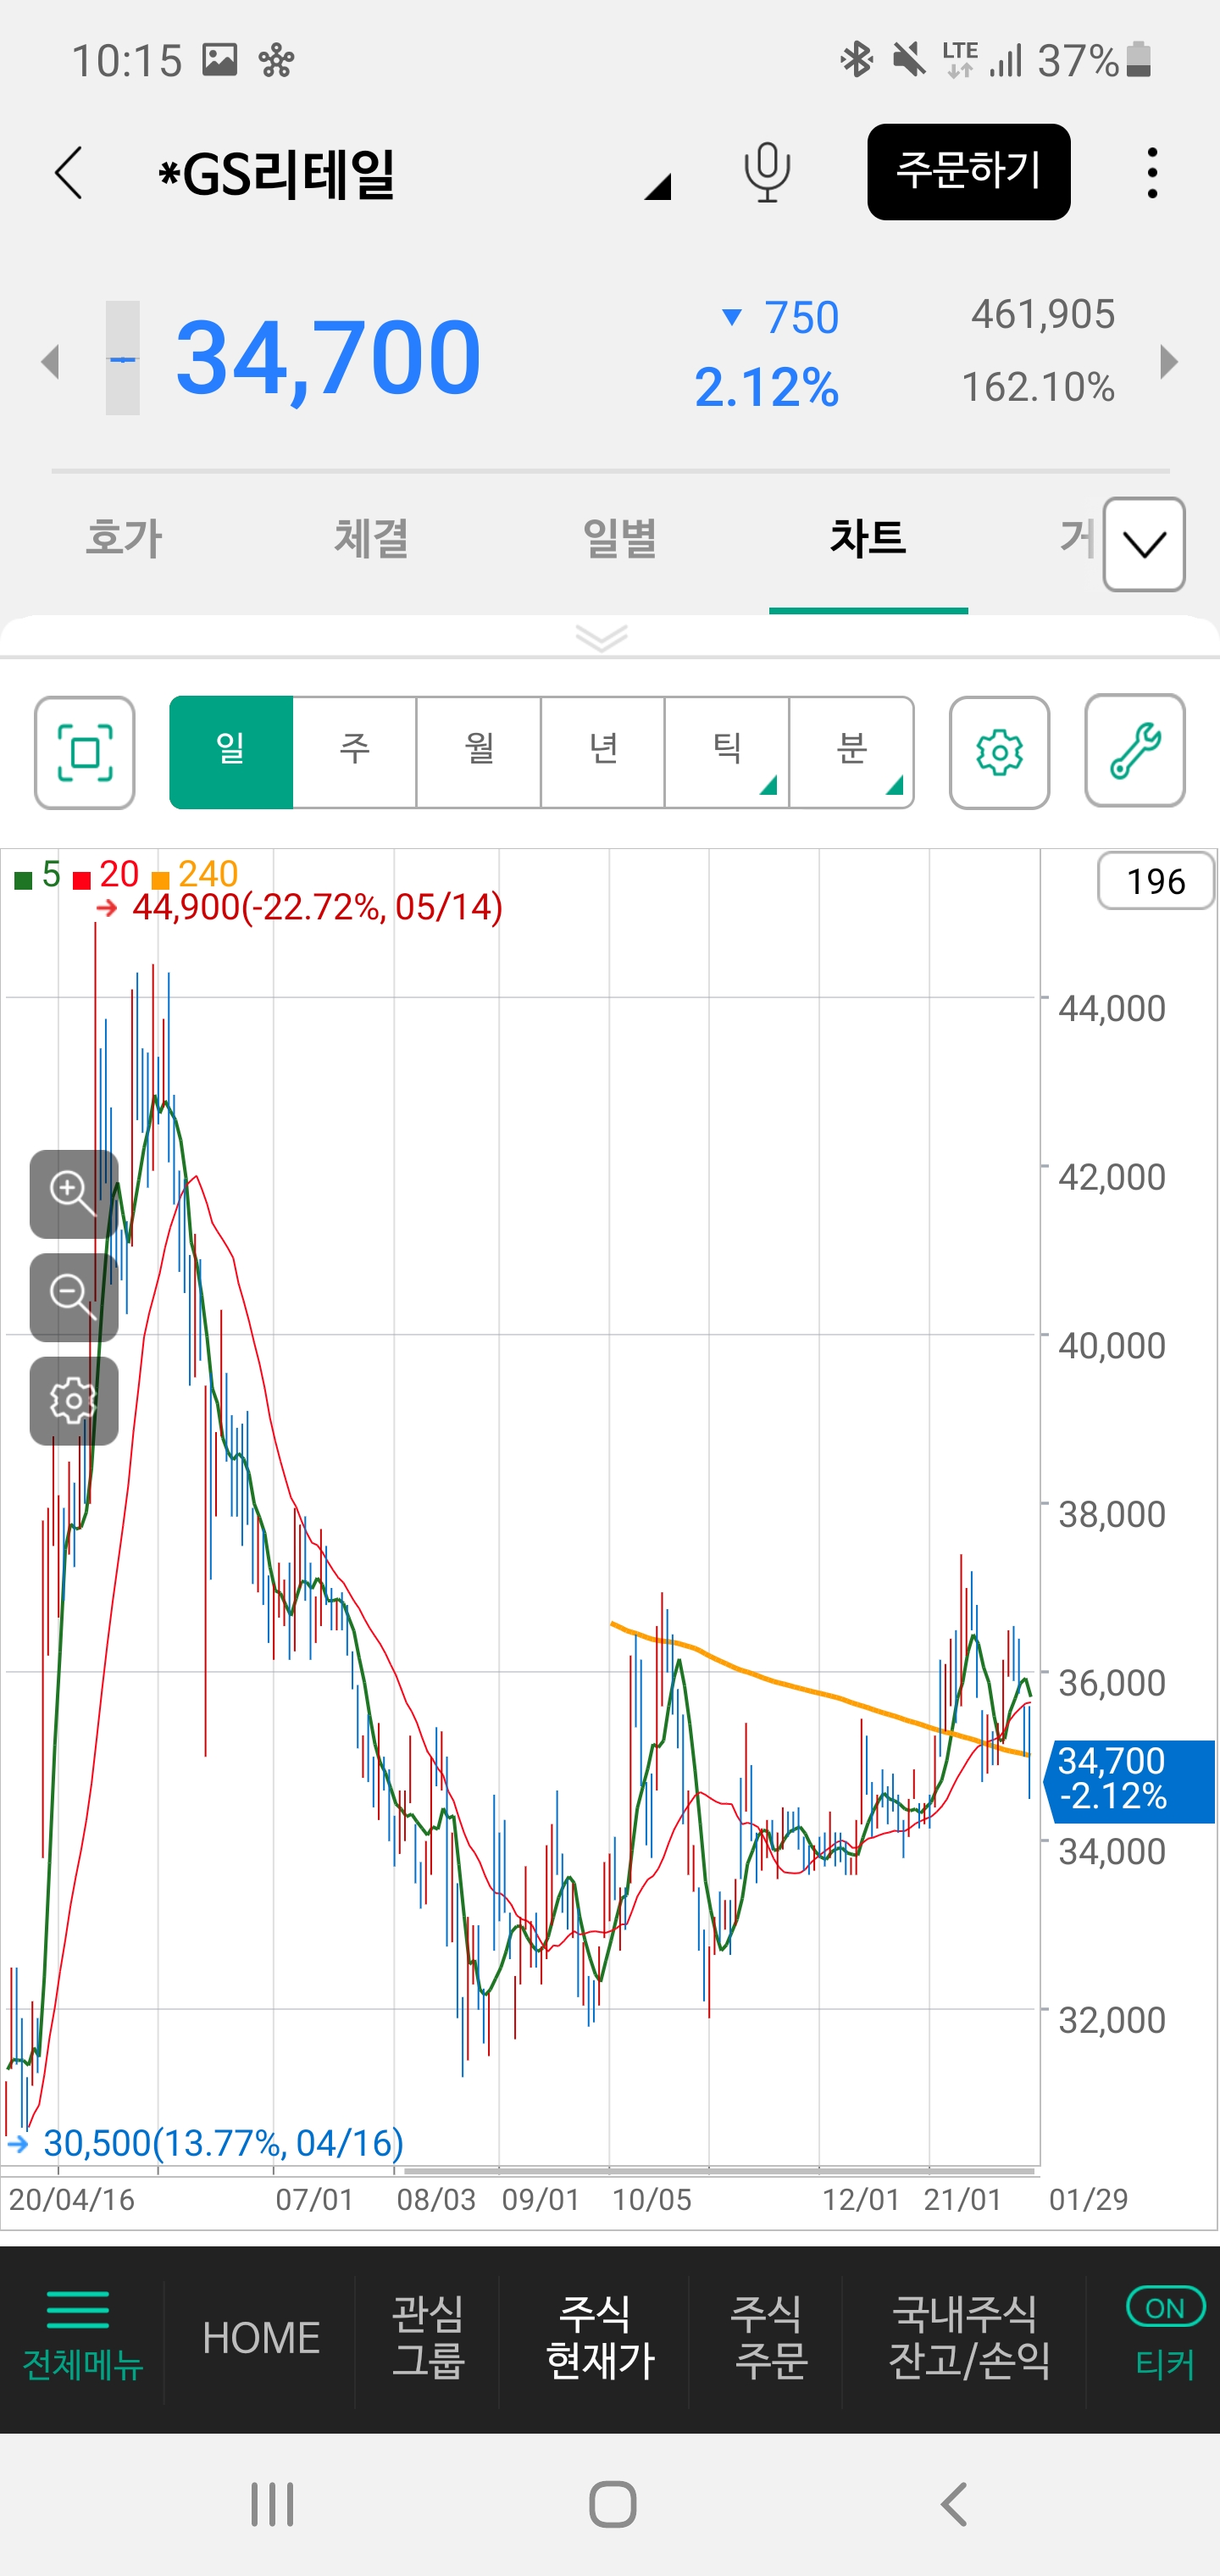Tap the muted sound status icon
The height and width of the screenshot is (2576, 1220).
pyautogui.click(x=908, y=60)
